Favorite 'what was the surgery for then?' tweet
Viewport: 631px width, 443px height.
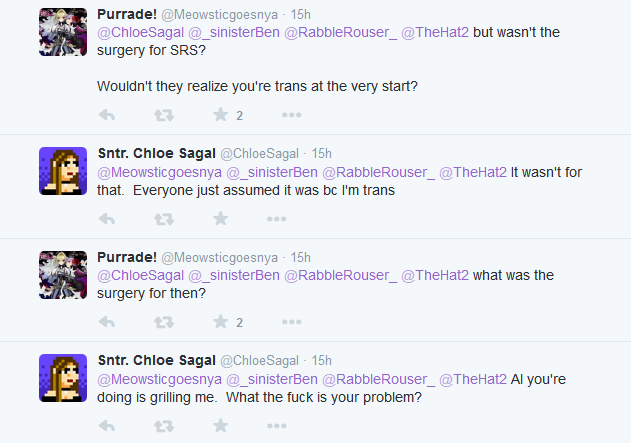[220, 322]
